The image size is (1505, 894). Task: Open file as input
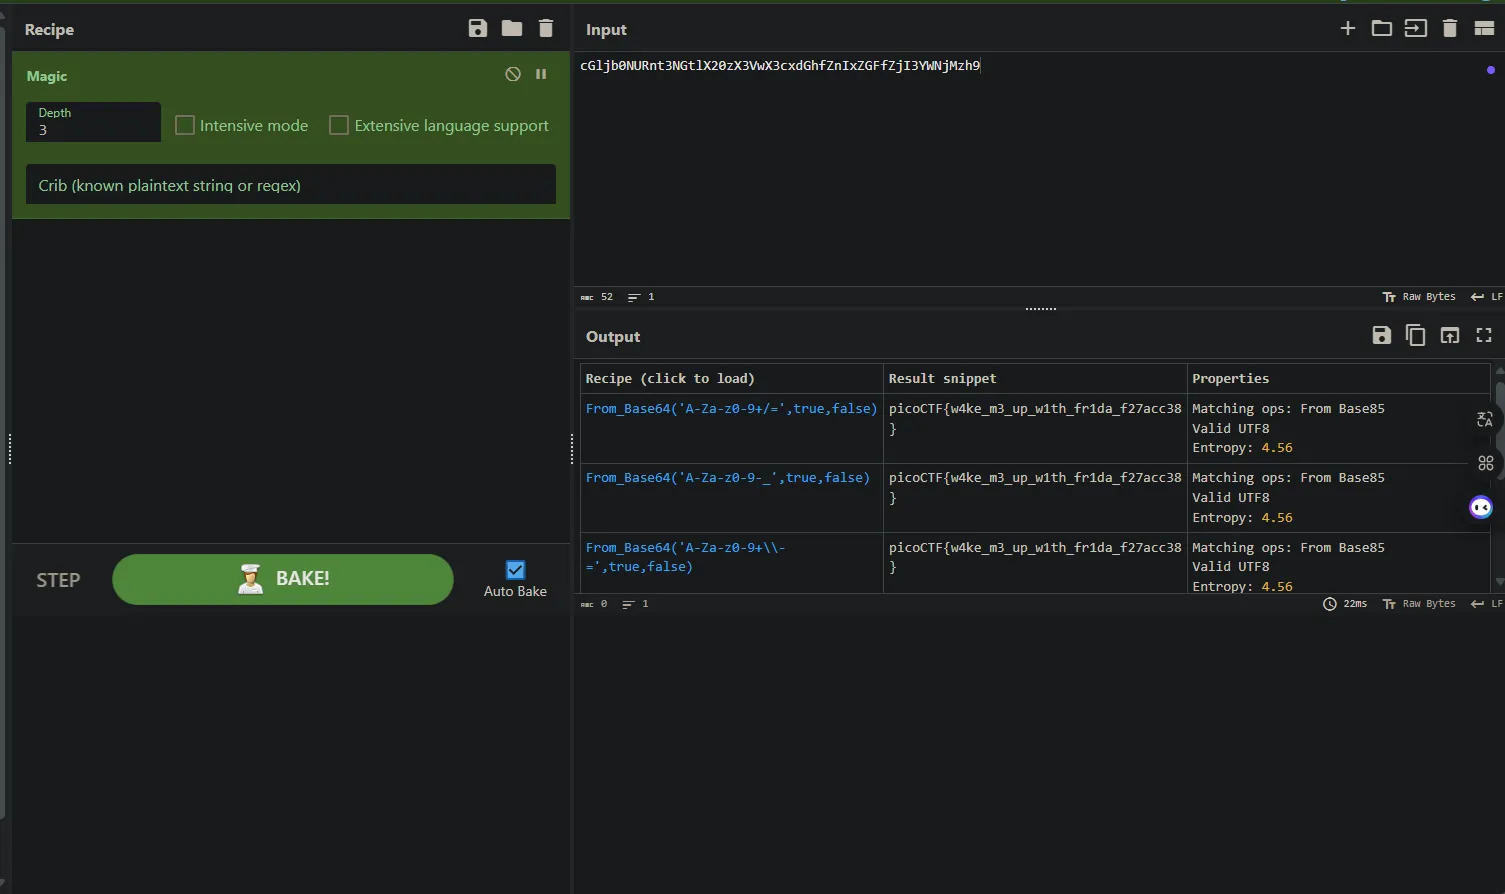coord(1416,29)
